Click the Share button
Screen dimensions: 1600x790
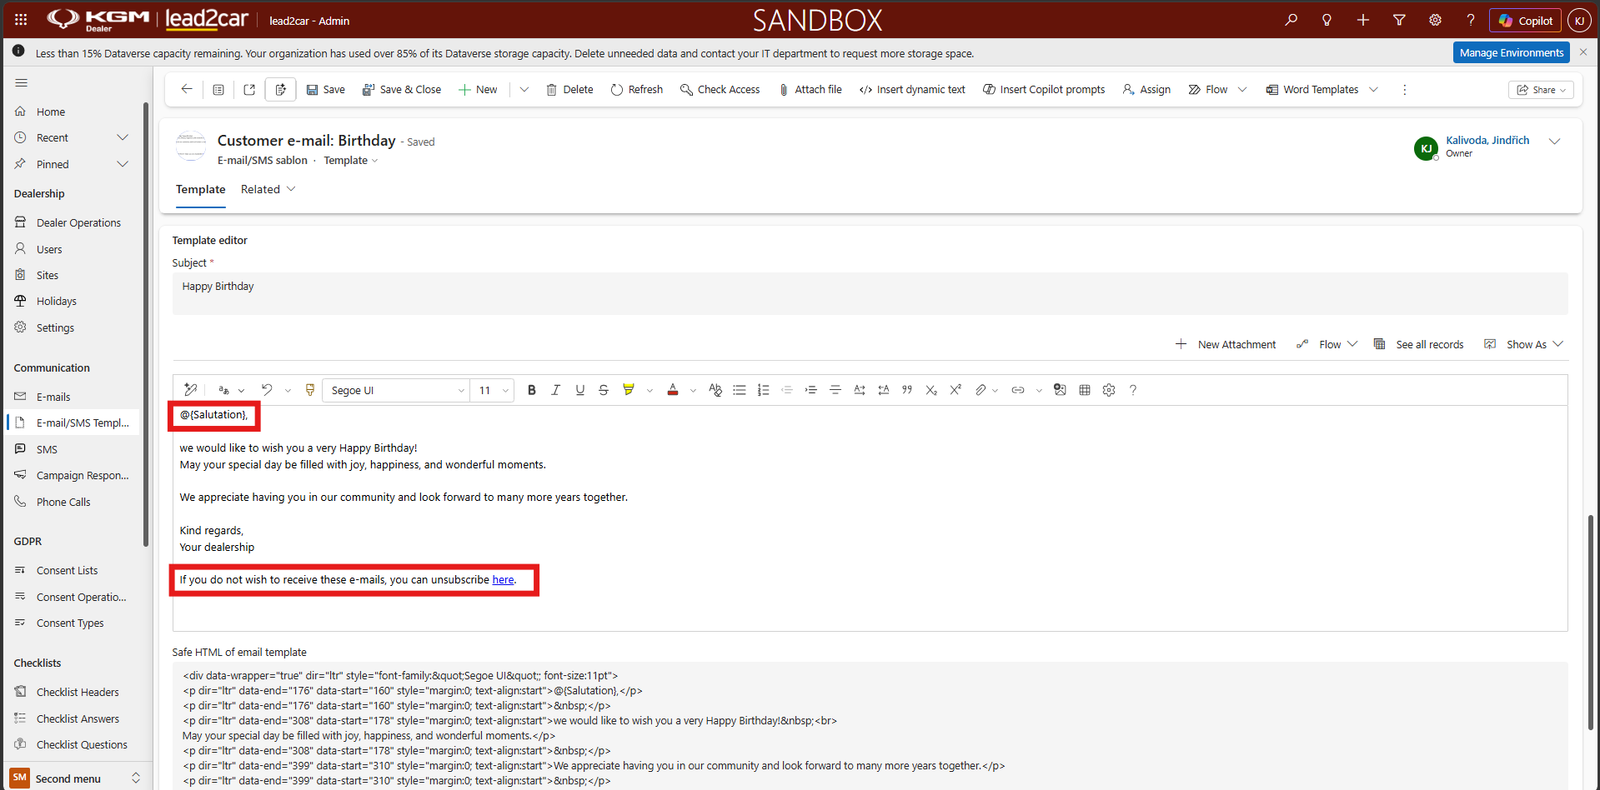pos(1541,90)
